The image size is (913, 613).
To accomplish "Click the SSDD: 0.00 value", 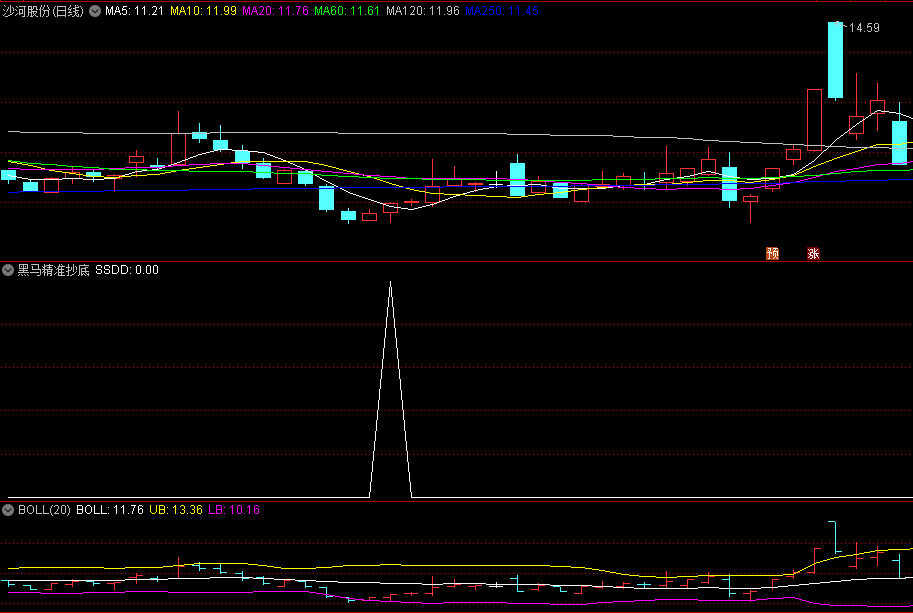I will coord(127,270).
